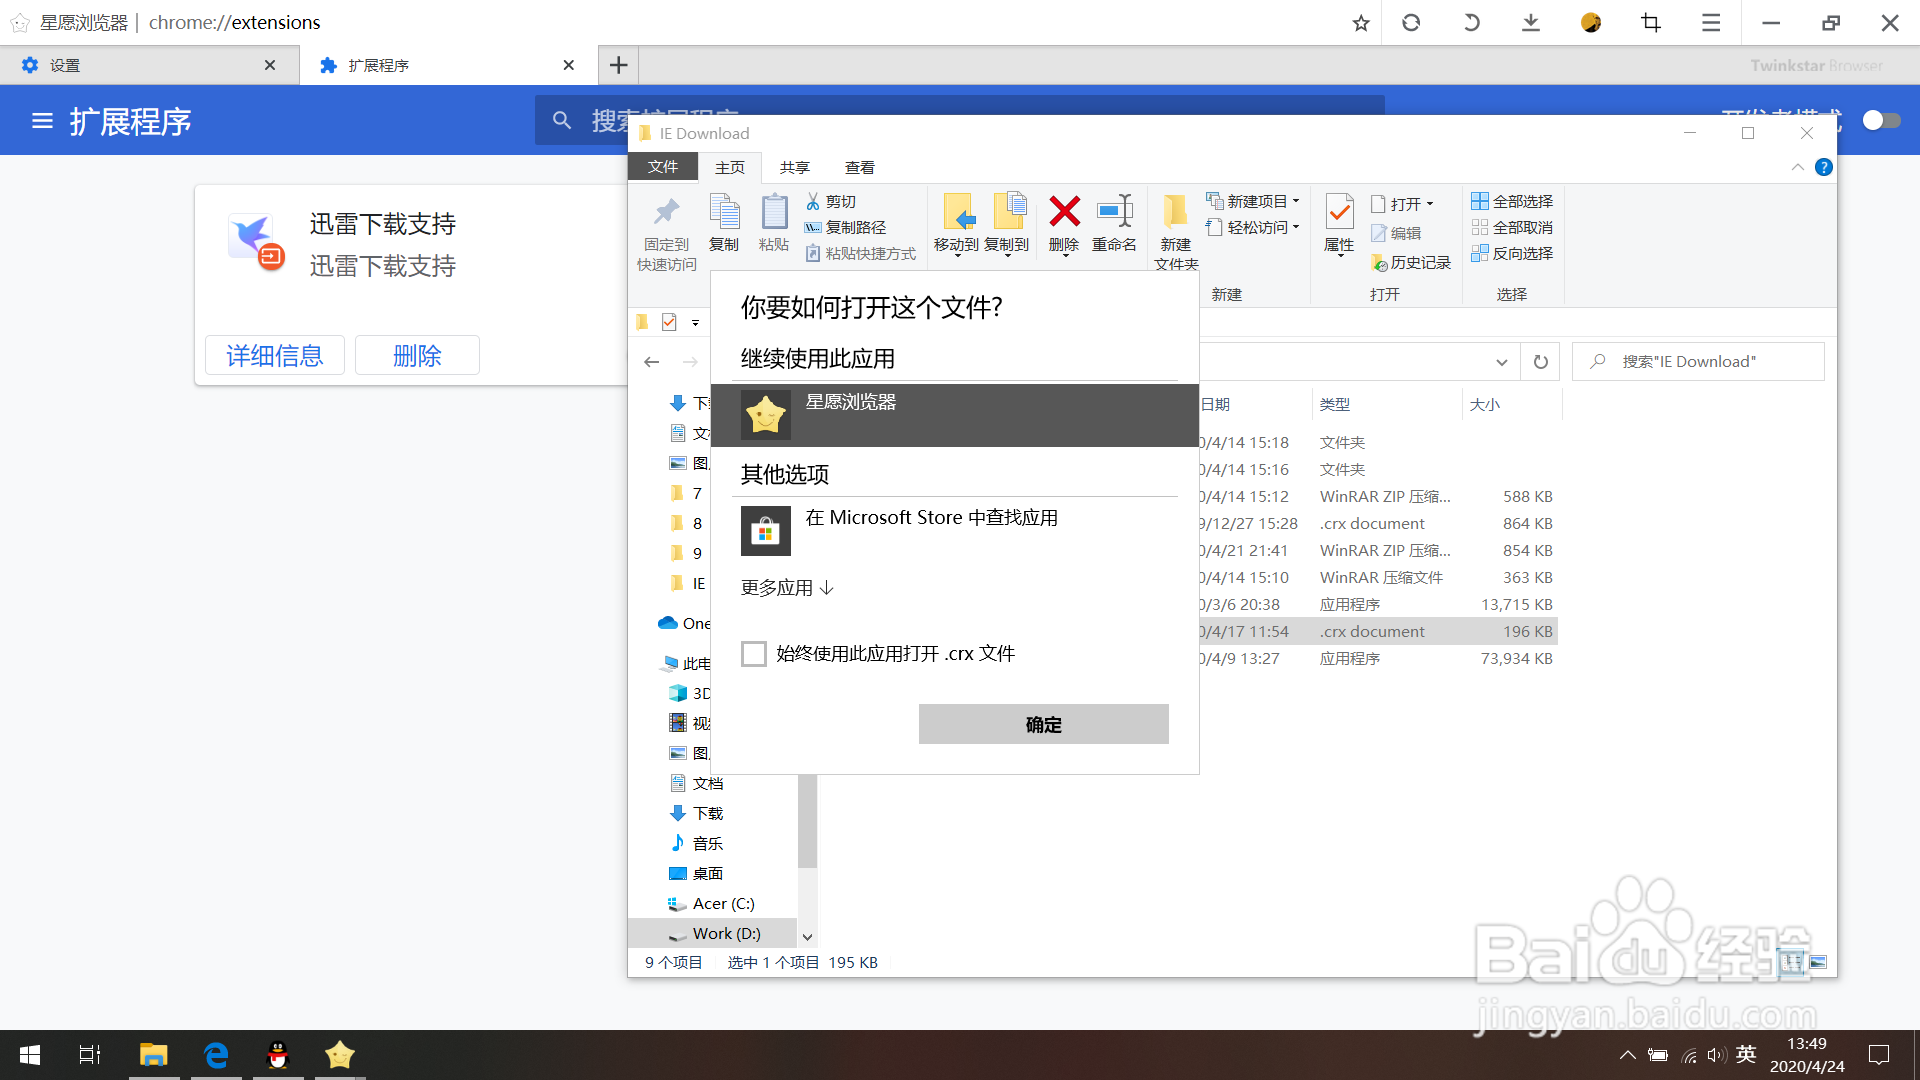
Task: Collapse the Explorer ribbon chevron
Action: tap(1798, 167)
